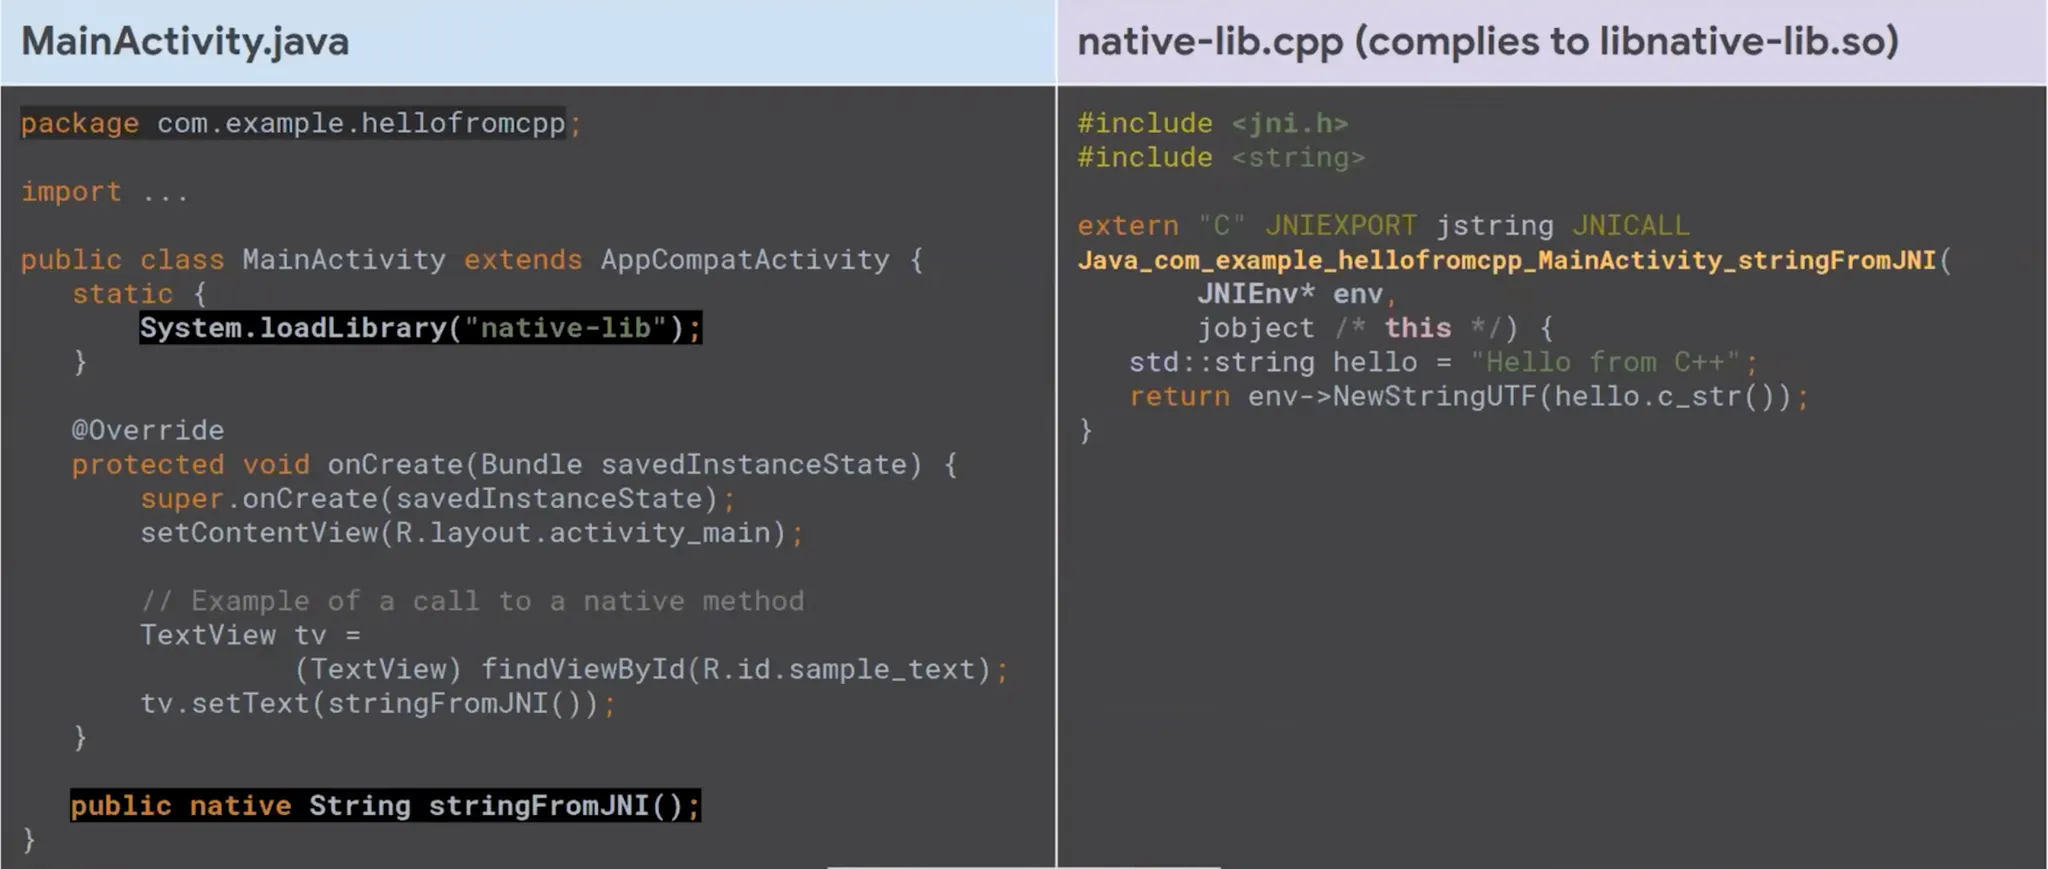The height and width of the screenshot is (869, 2048).
Task: Click the tv.setText(stringFromJNI()) call
Action: pyautogui.click(x=377, y=704)
